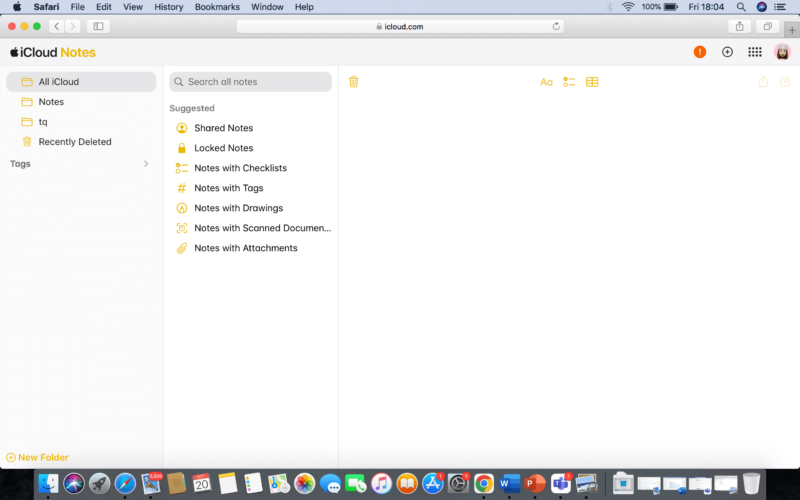Open the orange alert notification icon
The height and width of the screenshot is (500, 800).
pyautogui.click(x=700, y=52)
